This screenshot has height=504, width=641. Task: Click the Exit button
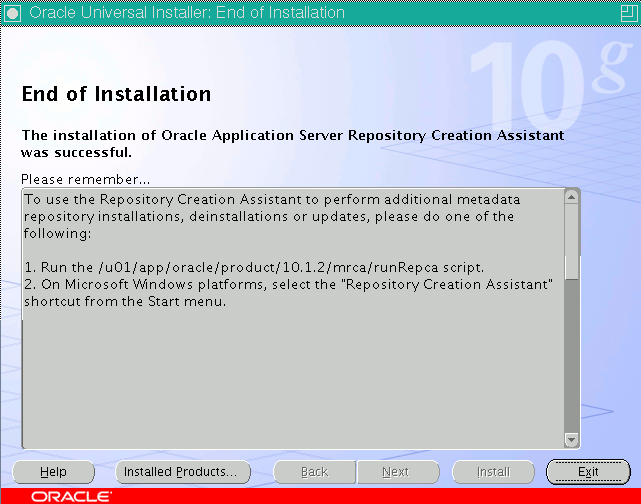coord(588,472)
